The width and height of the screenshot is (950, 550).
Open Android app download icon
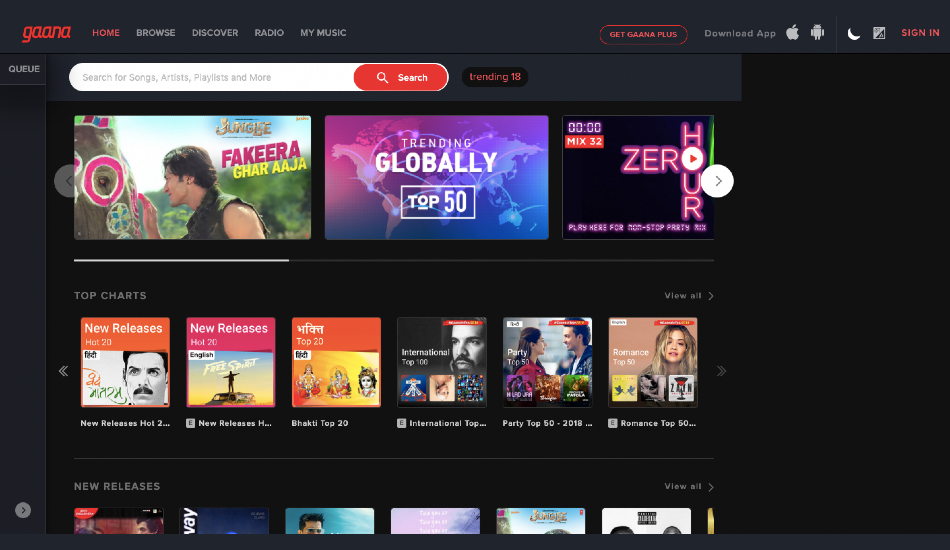point(817,33)
